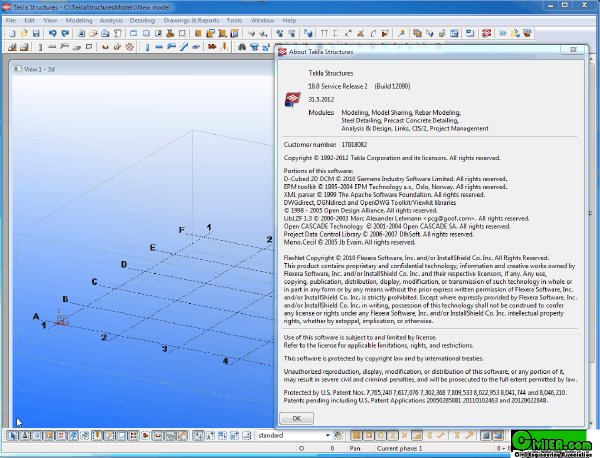The width and height of the screenshot is (600, 458).
Task: Create a steel column with blue column icon
Action: pyautogui.click(x=147, y=47)
